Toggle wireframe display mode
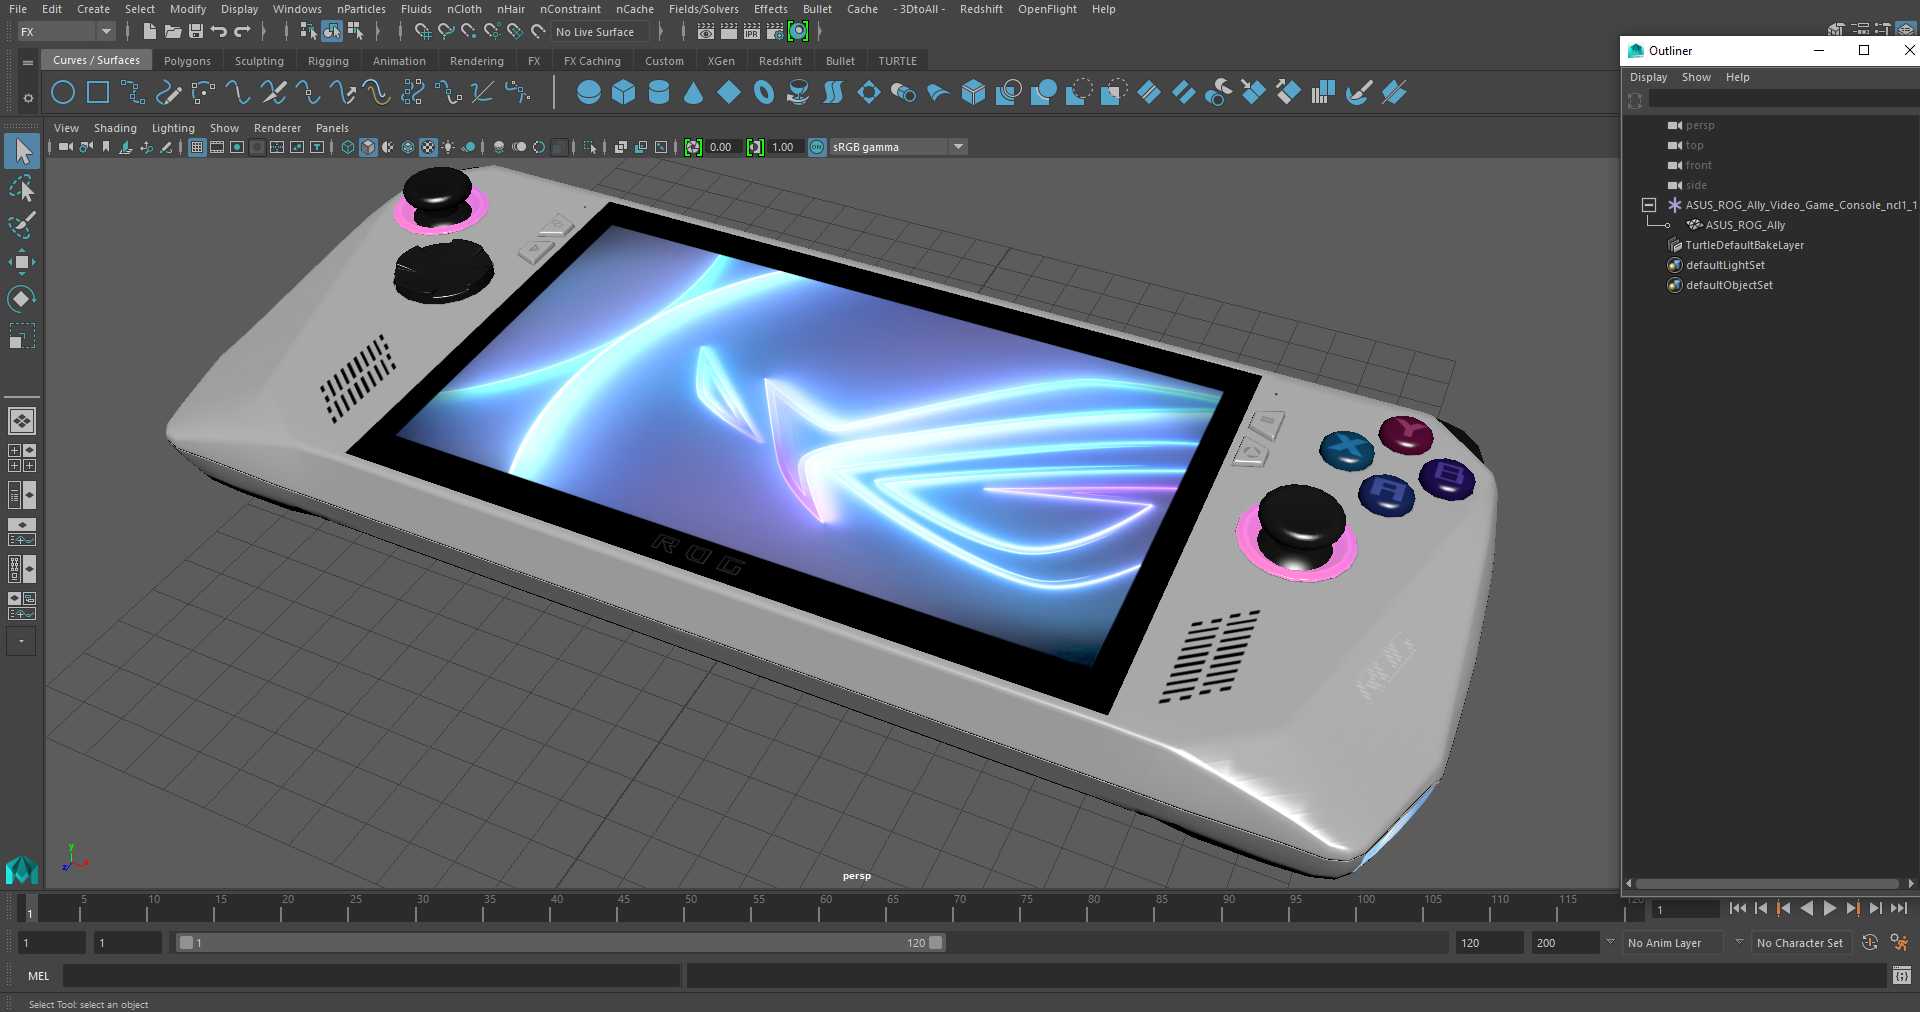The image size is (1920, 1012). pyautogui.click(x=348, y=147)
